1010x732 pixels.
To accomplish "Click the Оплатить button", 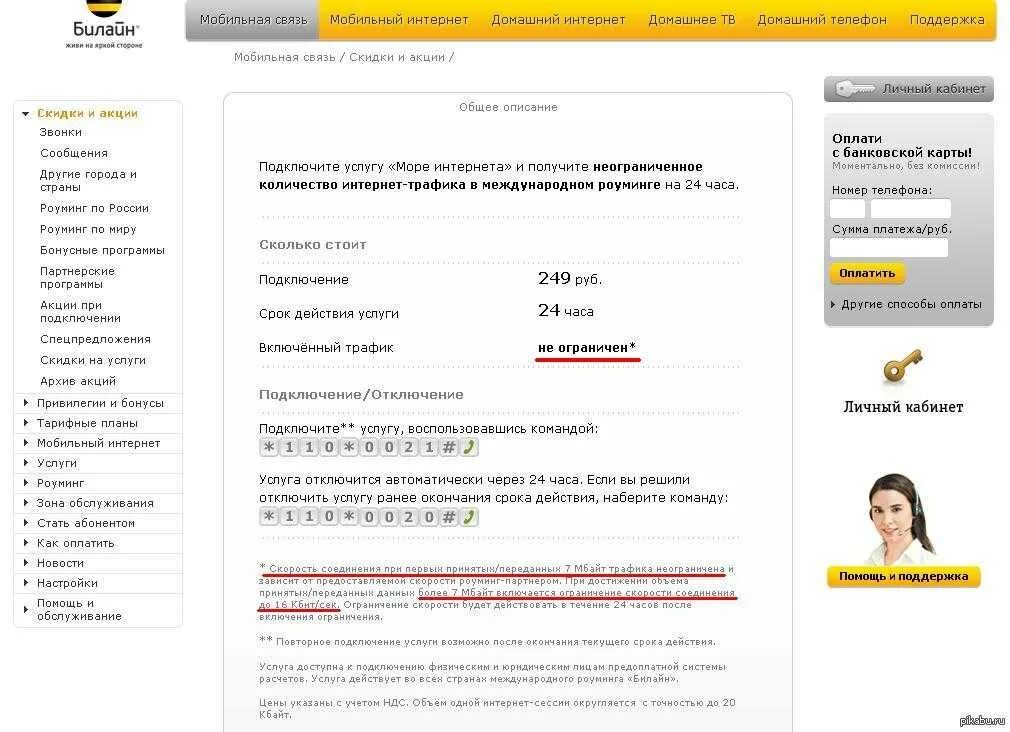I will pos(867,273).
